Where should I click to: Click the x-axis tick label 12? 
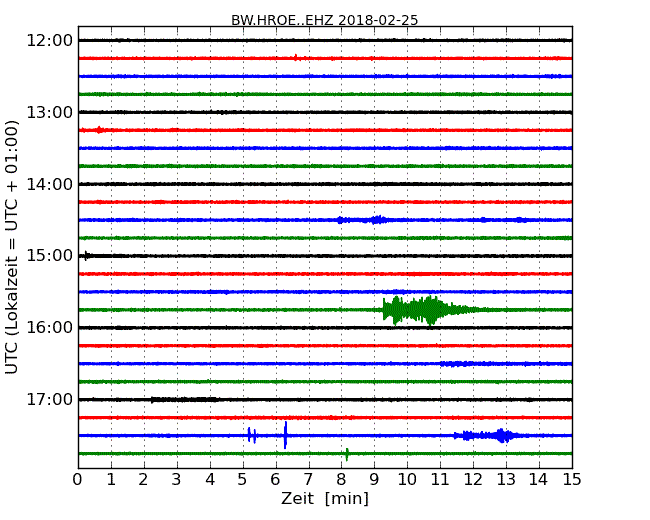(473, 480)
